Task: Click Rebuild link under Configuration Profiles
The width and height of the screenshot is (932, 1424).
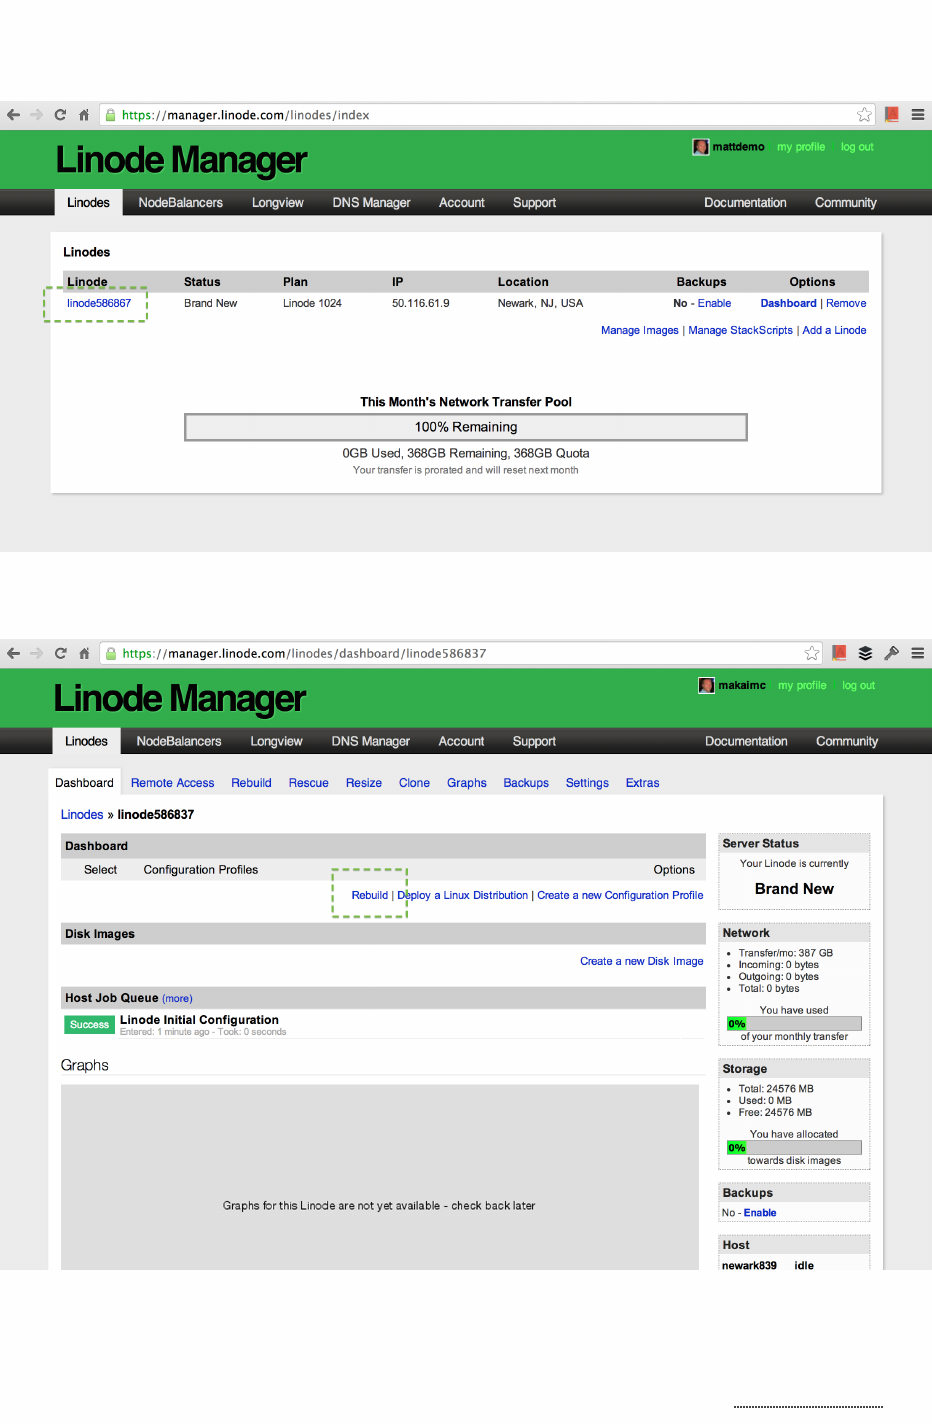Action: coord(369,896)
